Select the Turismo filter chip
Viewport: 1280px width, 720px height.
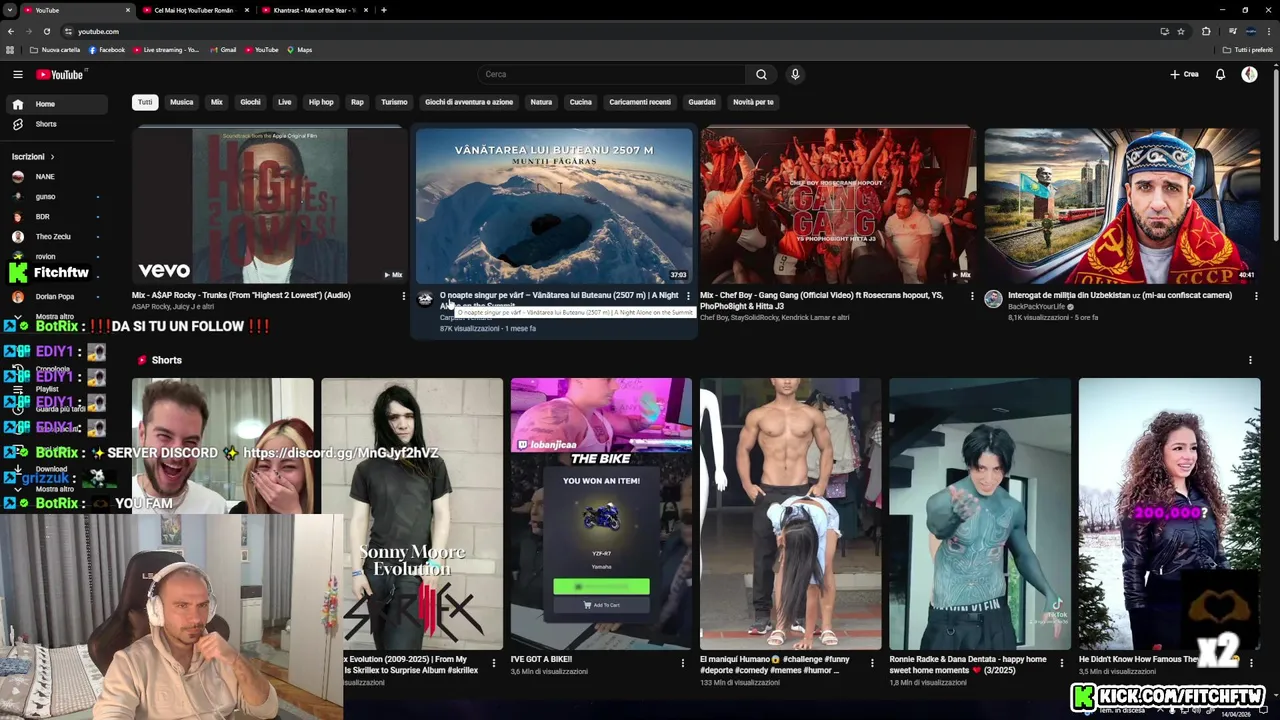(394, 102)
